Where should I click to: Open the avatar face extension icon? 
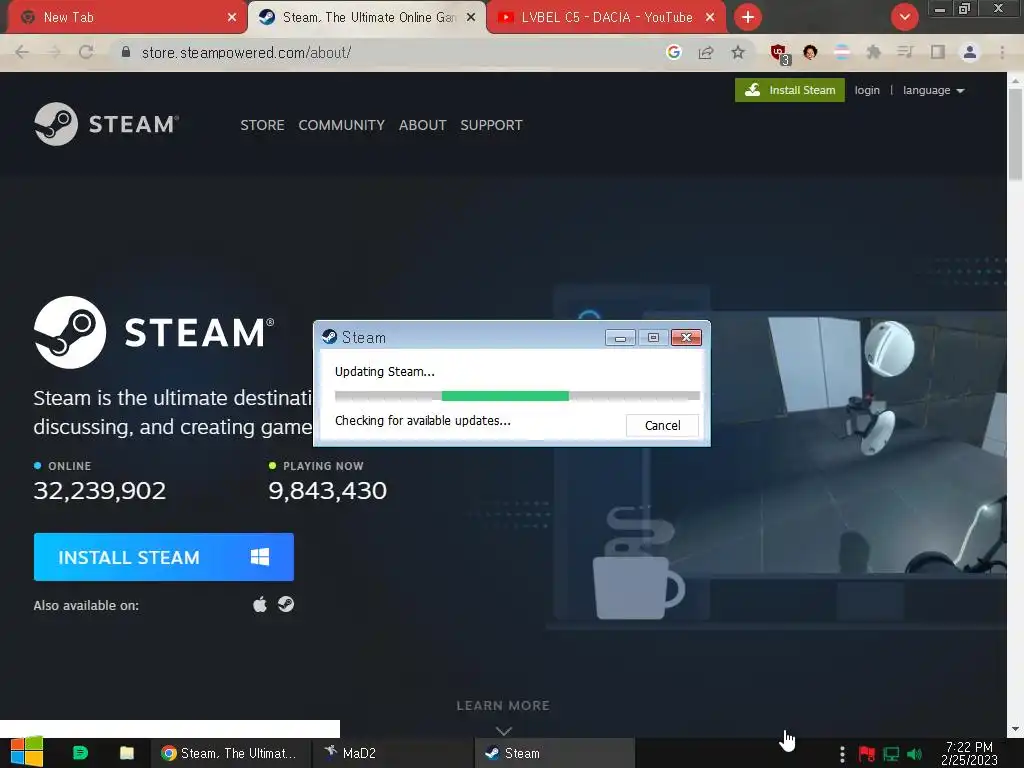click(810, 52)
